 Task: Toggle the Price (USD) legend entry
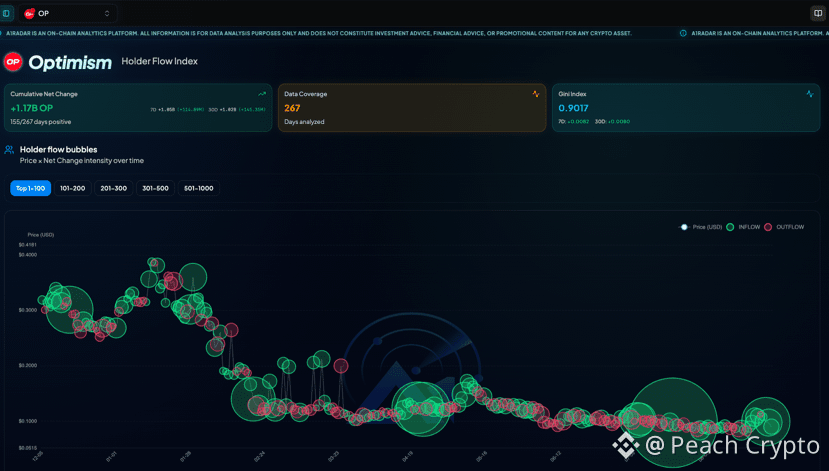tap(701, 227)
